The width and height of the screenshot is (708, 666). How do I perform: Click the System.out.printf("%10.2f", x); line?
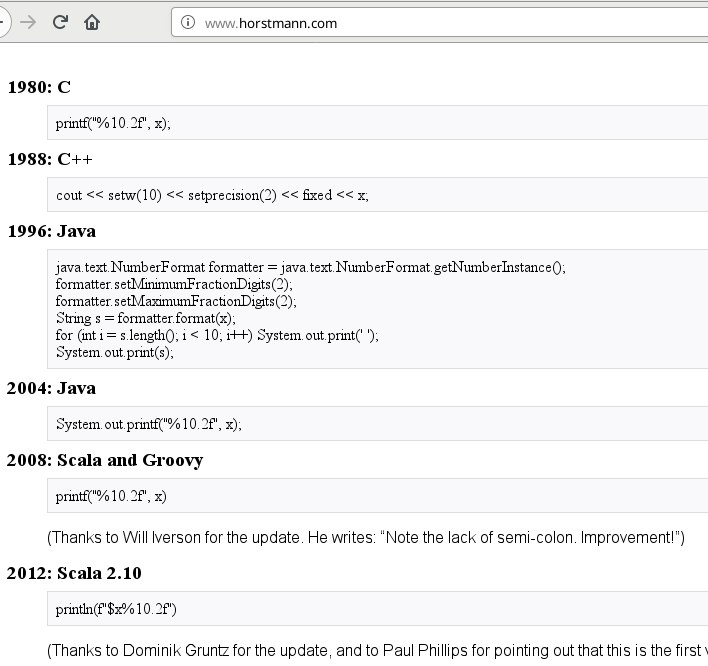(149, 424)
